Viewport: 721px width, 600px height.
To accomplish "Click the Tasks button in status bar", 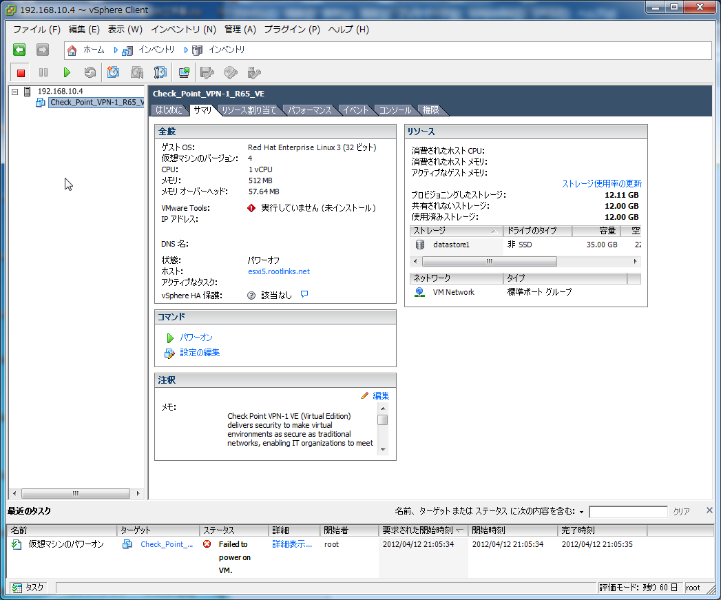I will point(29,588).
